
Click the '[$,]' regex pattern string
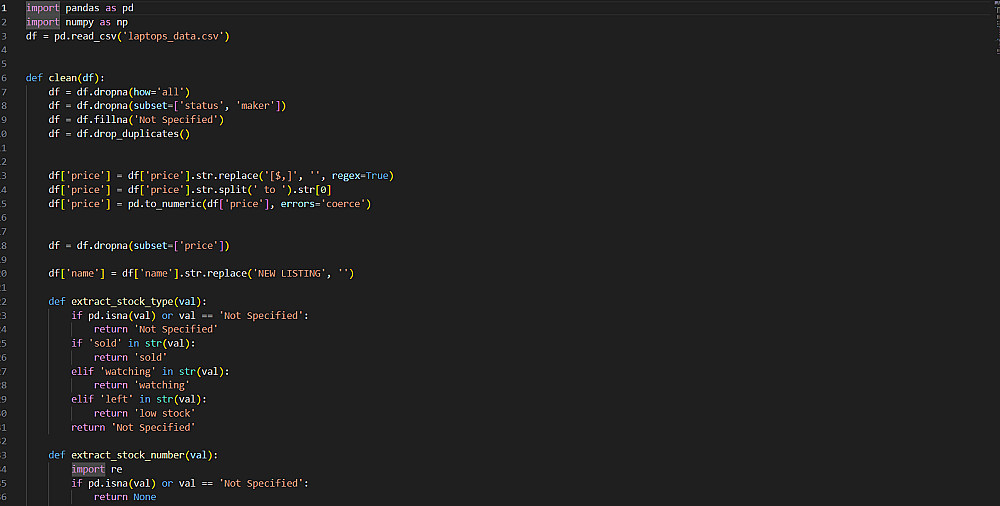click(x=281, y=175)
